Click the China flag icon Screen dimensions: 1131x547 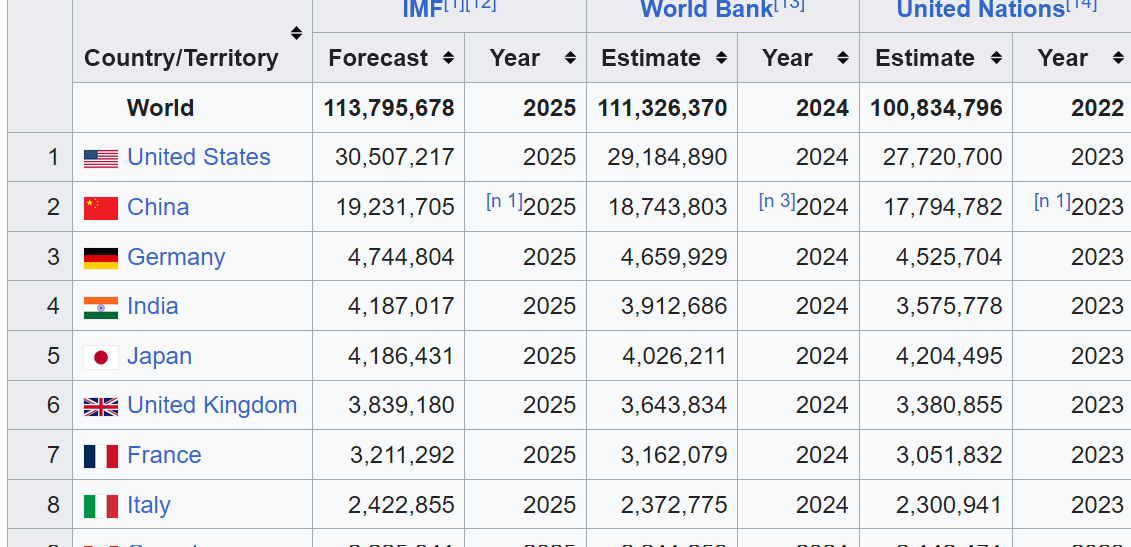click(x=101, y=208)
